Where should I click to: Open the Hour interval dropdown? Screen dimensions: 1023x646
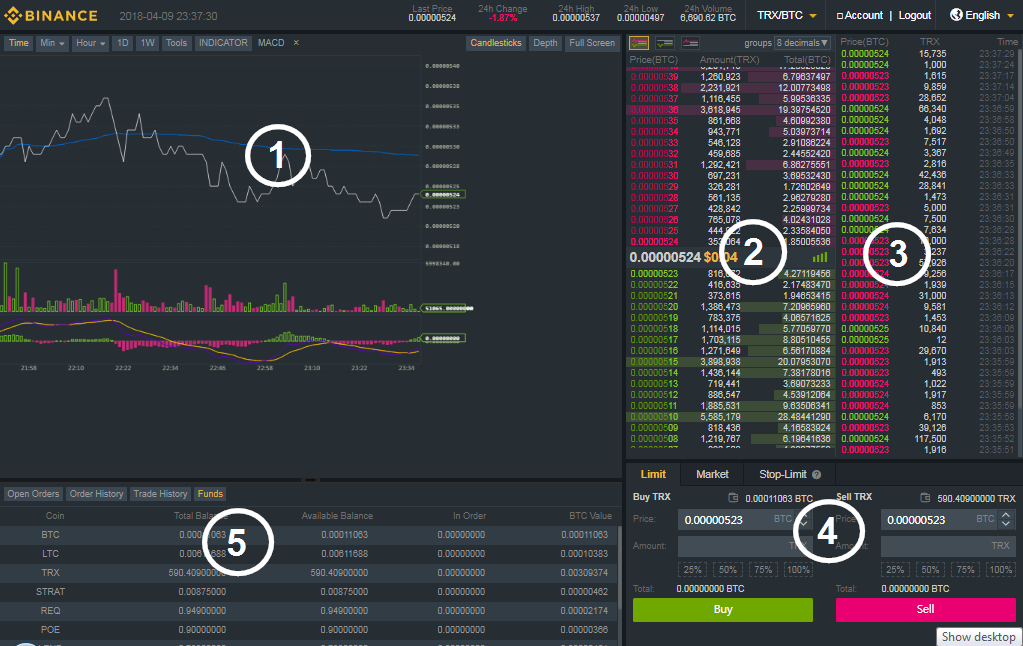point(91,42)
